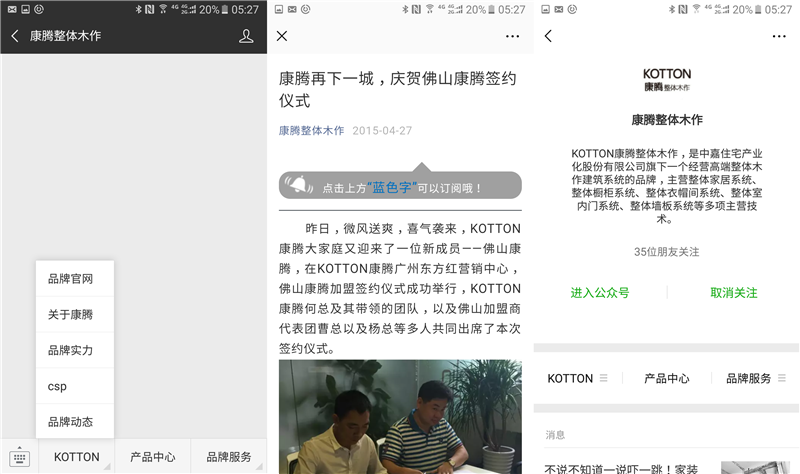Tap the blue 康腾整体木作 author link
The image size is (800, 474).
tap(311, 131)
